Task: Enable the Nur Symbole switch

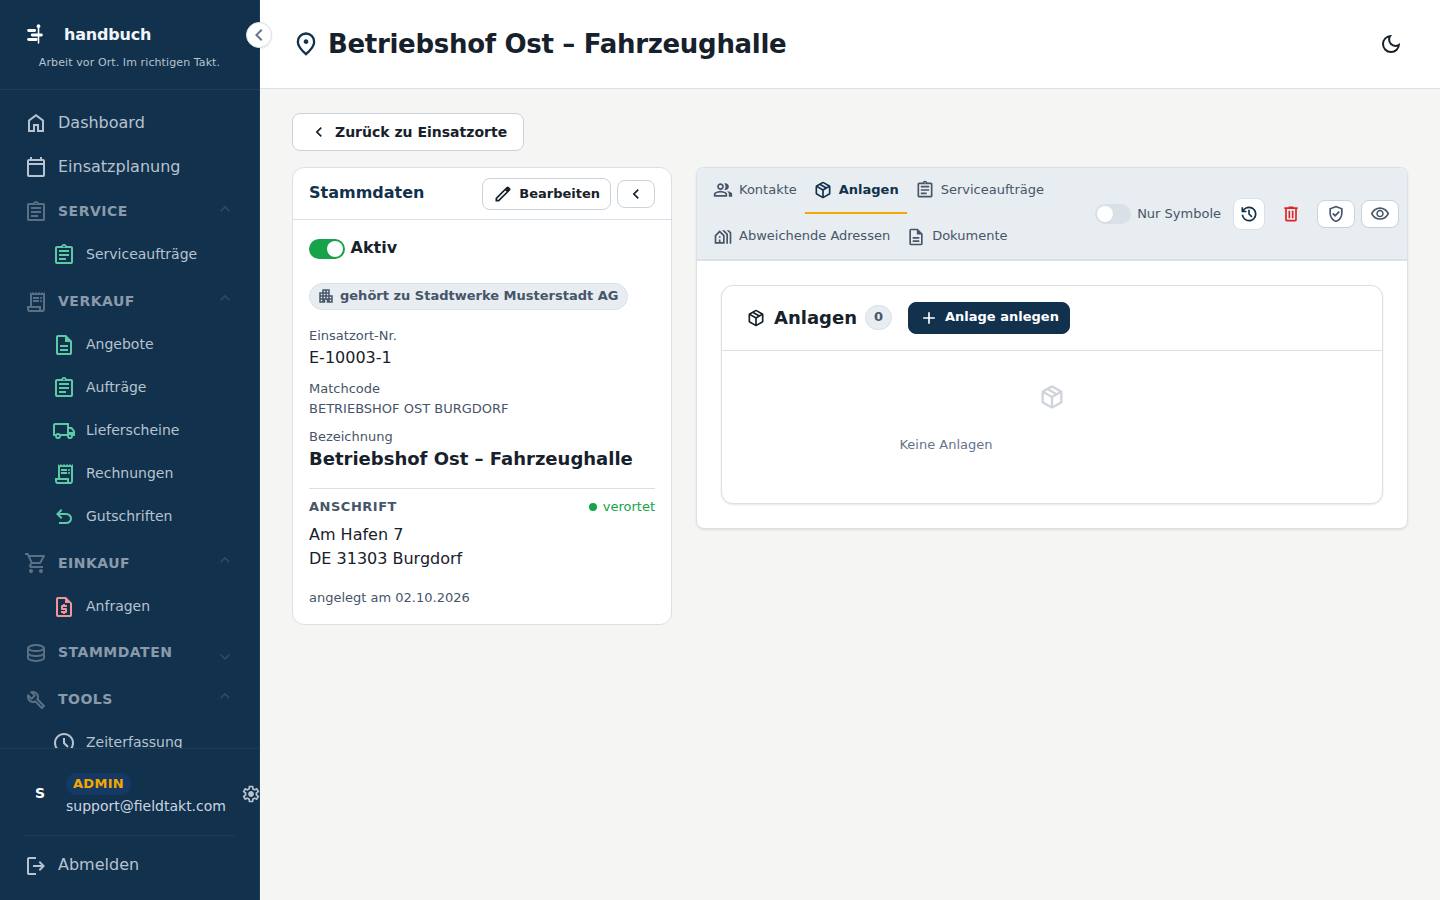Action: pyautogui.click(x=1112, y=214)
